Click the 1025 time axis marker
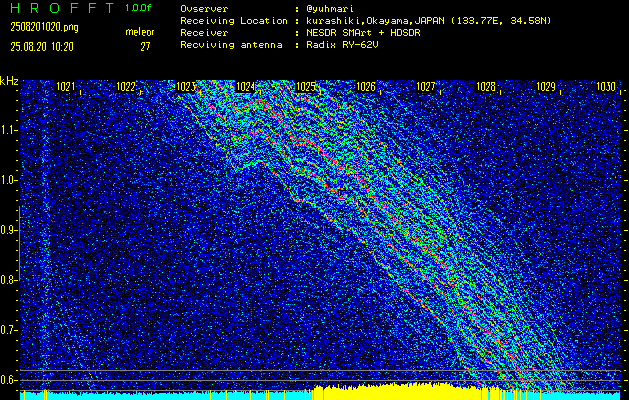The width and height of the screenshot is (629, 400). pyautogui.click(x=306, y=87)
